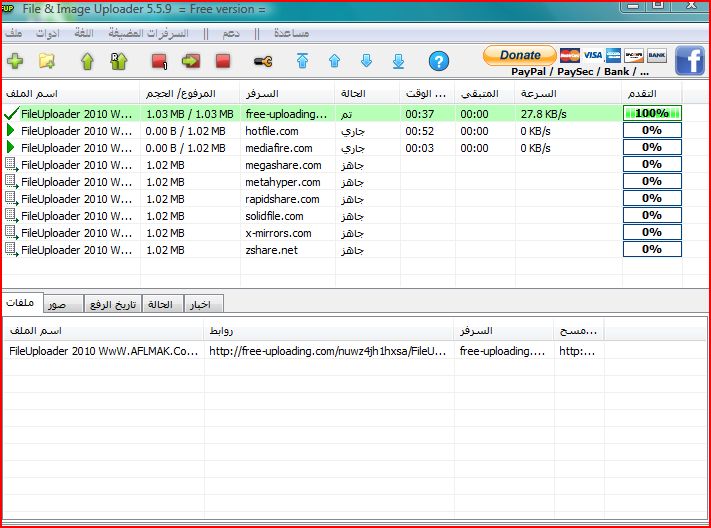Click the الحالة column header in upload list

[367, 93]
